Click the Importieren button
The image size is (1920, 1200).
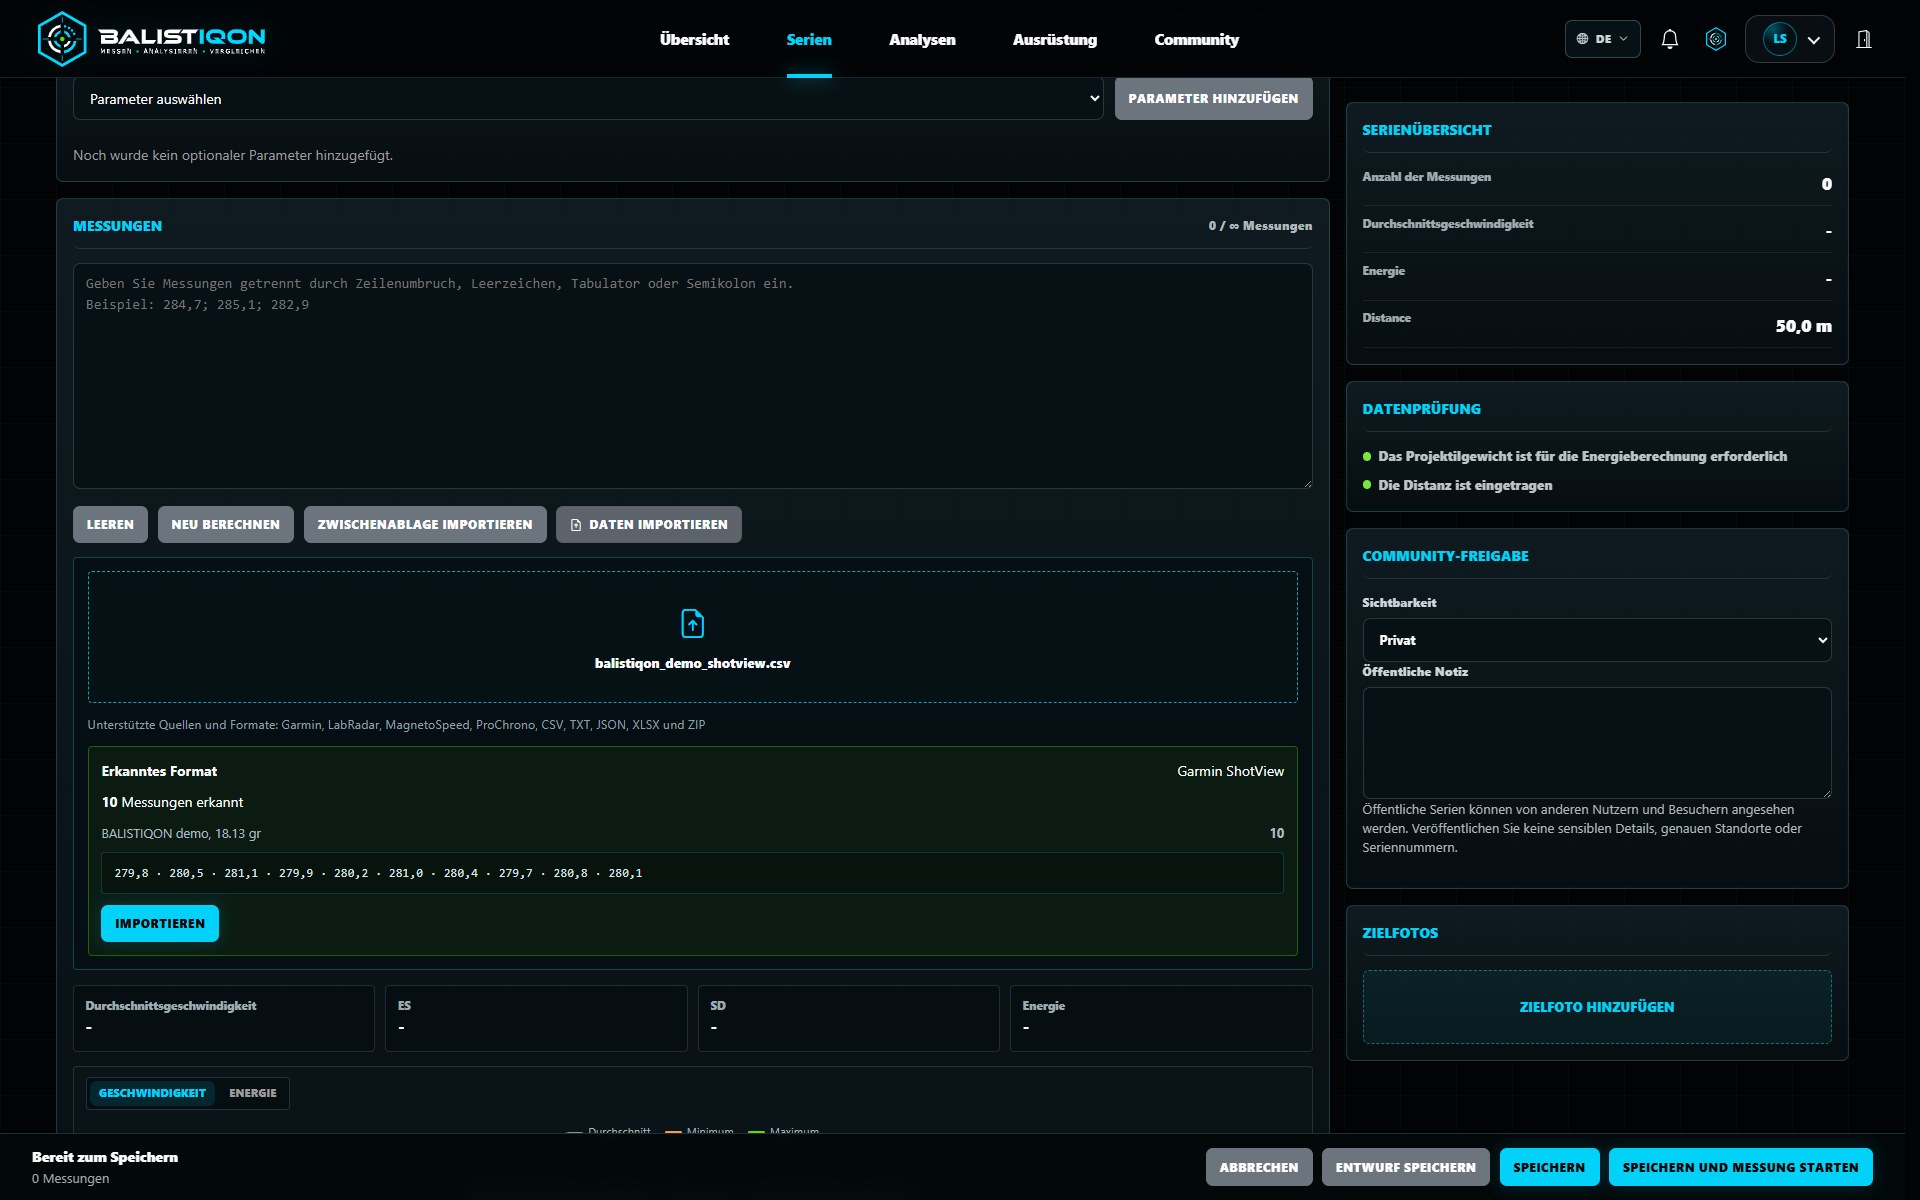click(x=160, y=923)
